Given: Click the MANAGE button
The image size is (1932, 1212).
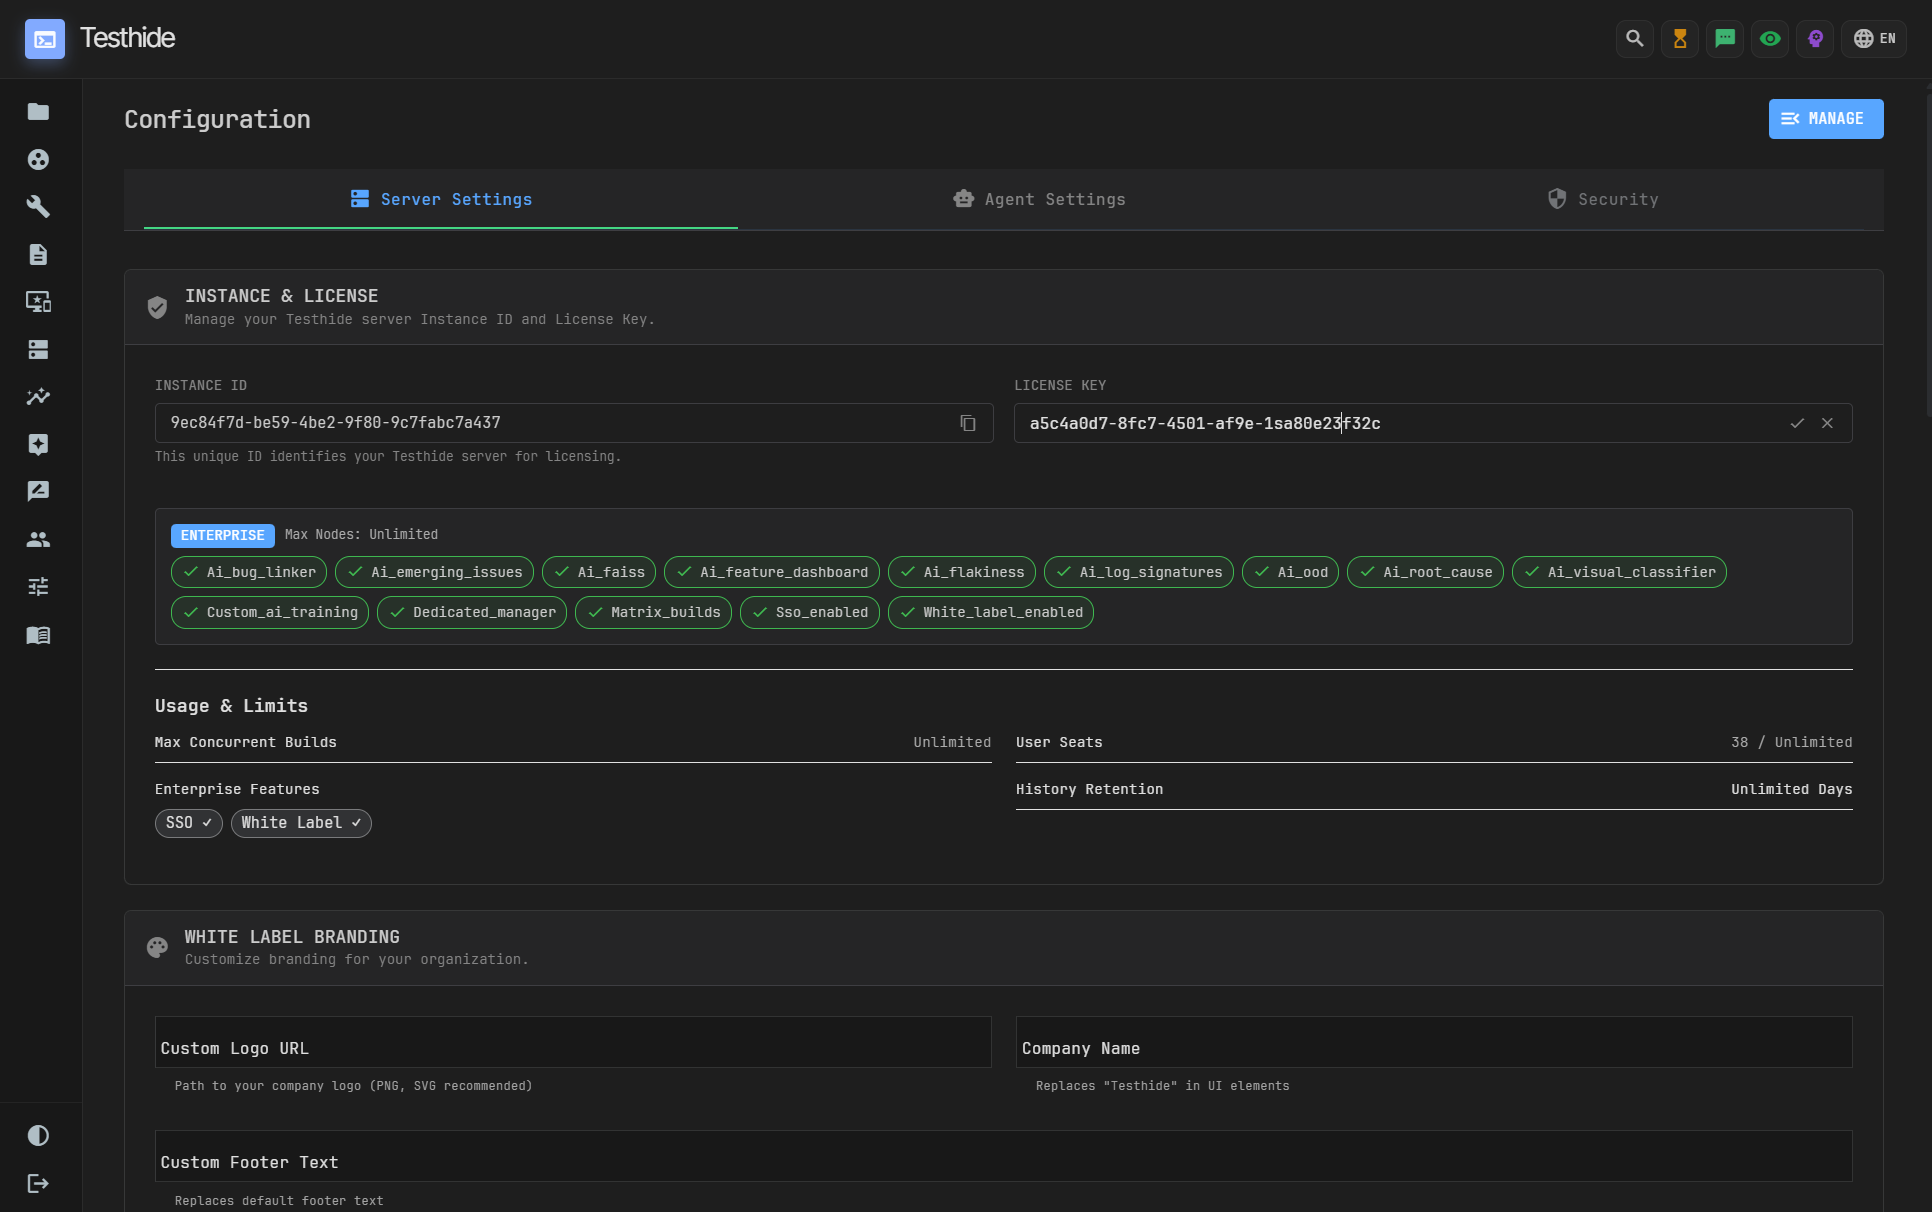Looking at the screenshot, I should (1825, 119).
